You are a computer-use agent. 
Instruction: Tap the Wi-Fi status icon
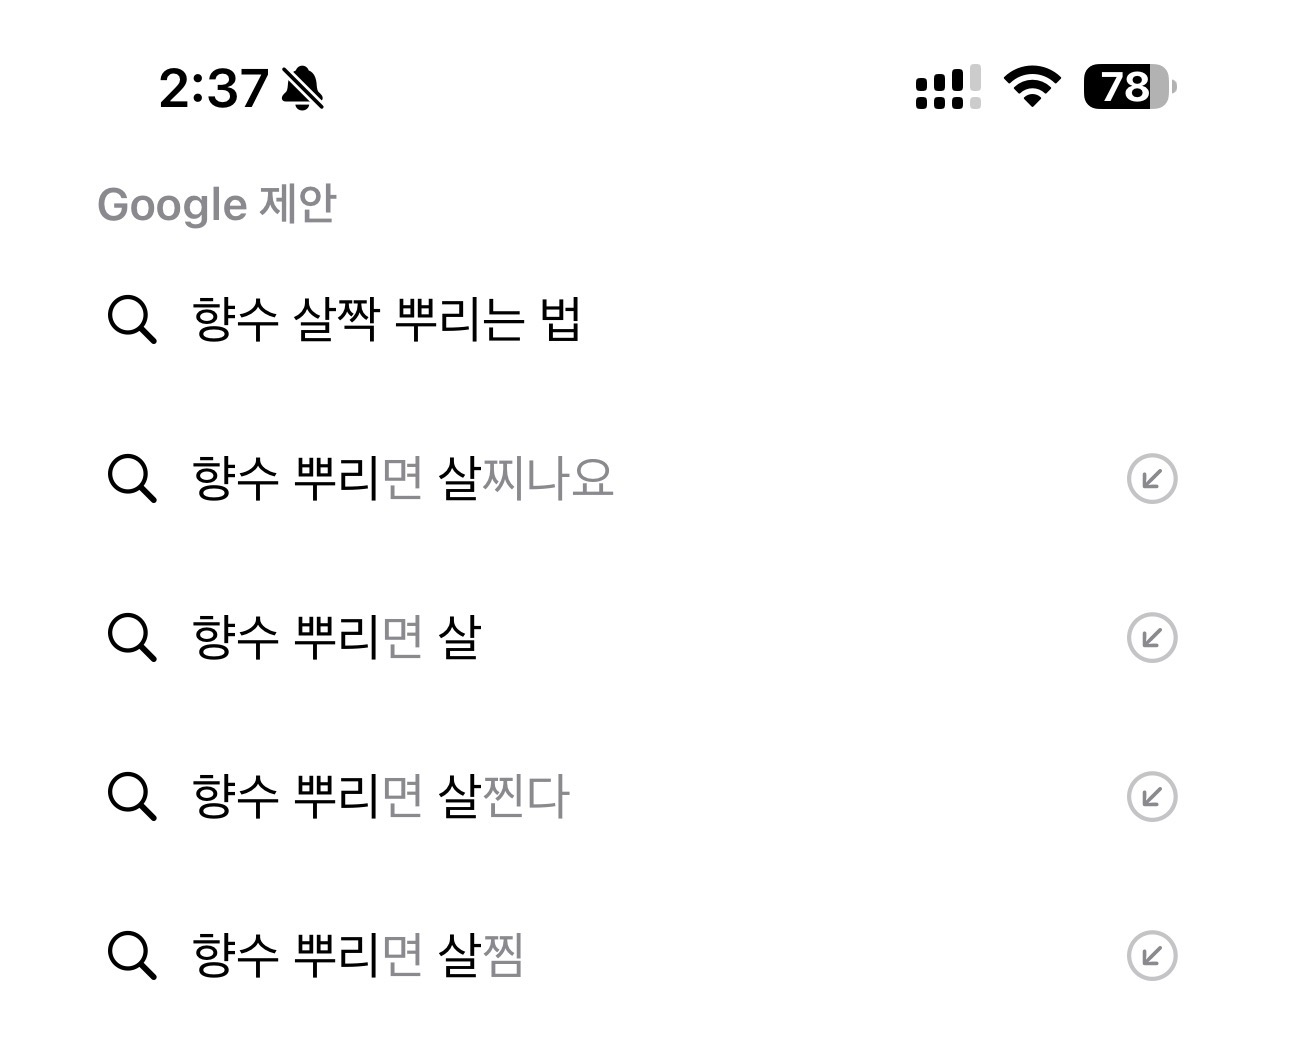tap(1032, 87)
